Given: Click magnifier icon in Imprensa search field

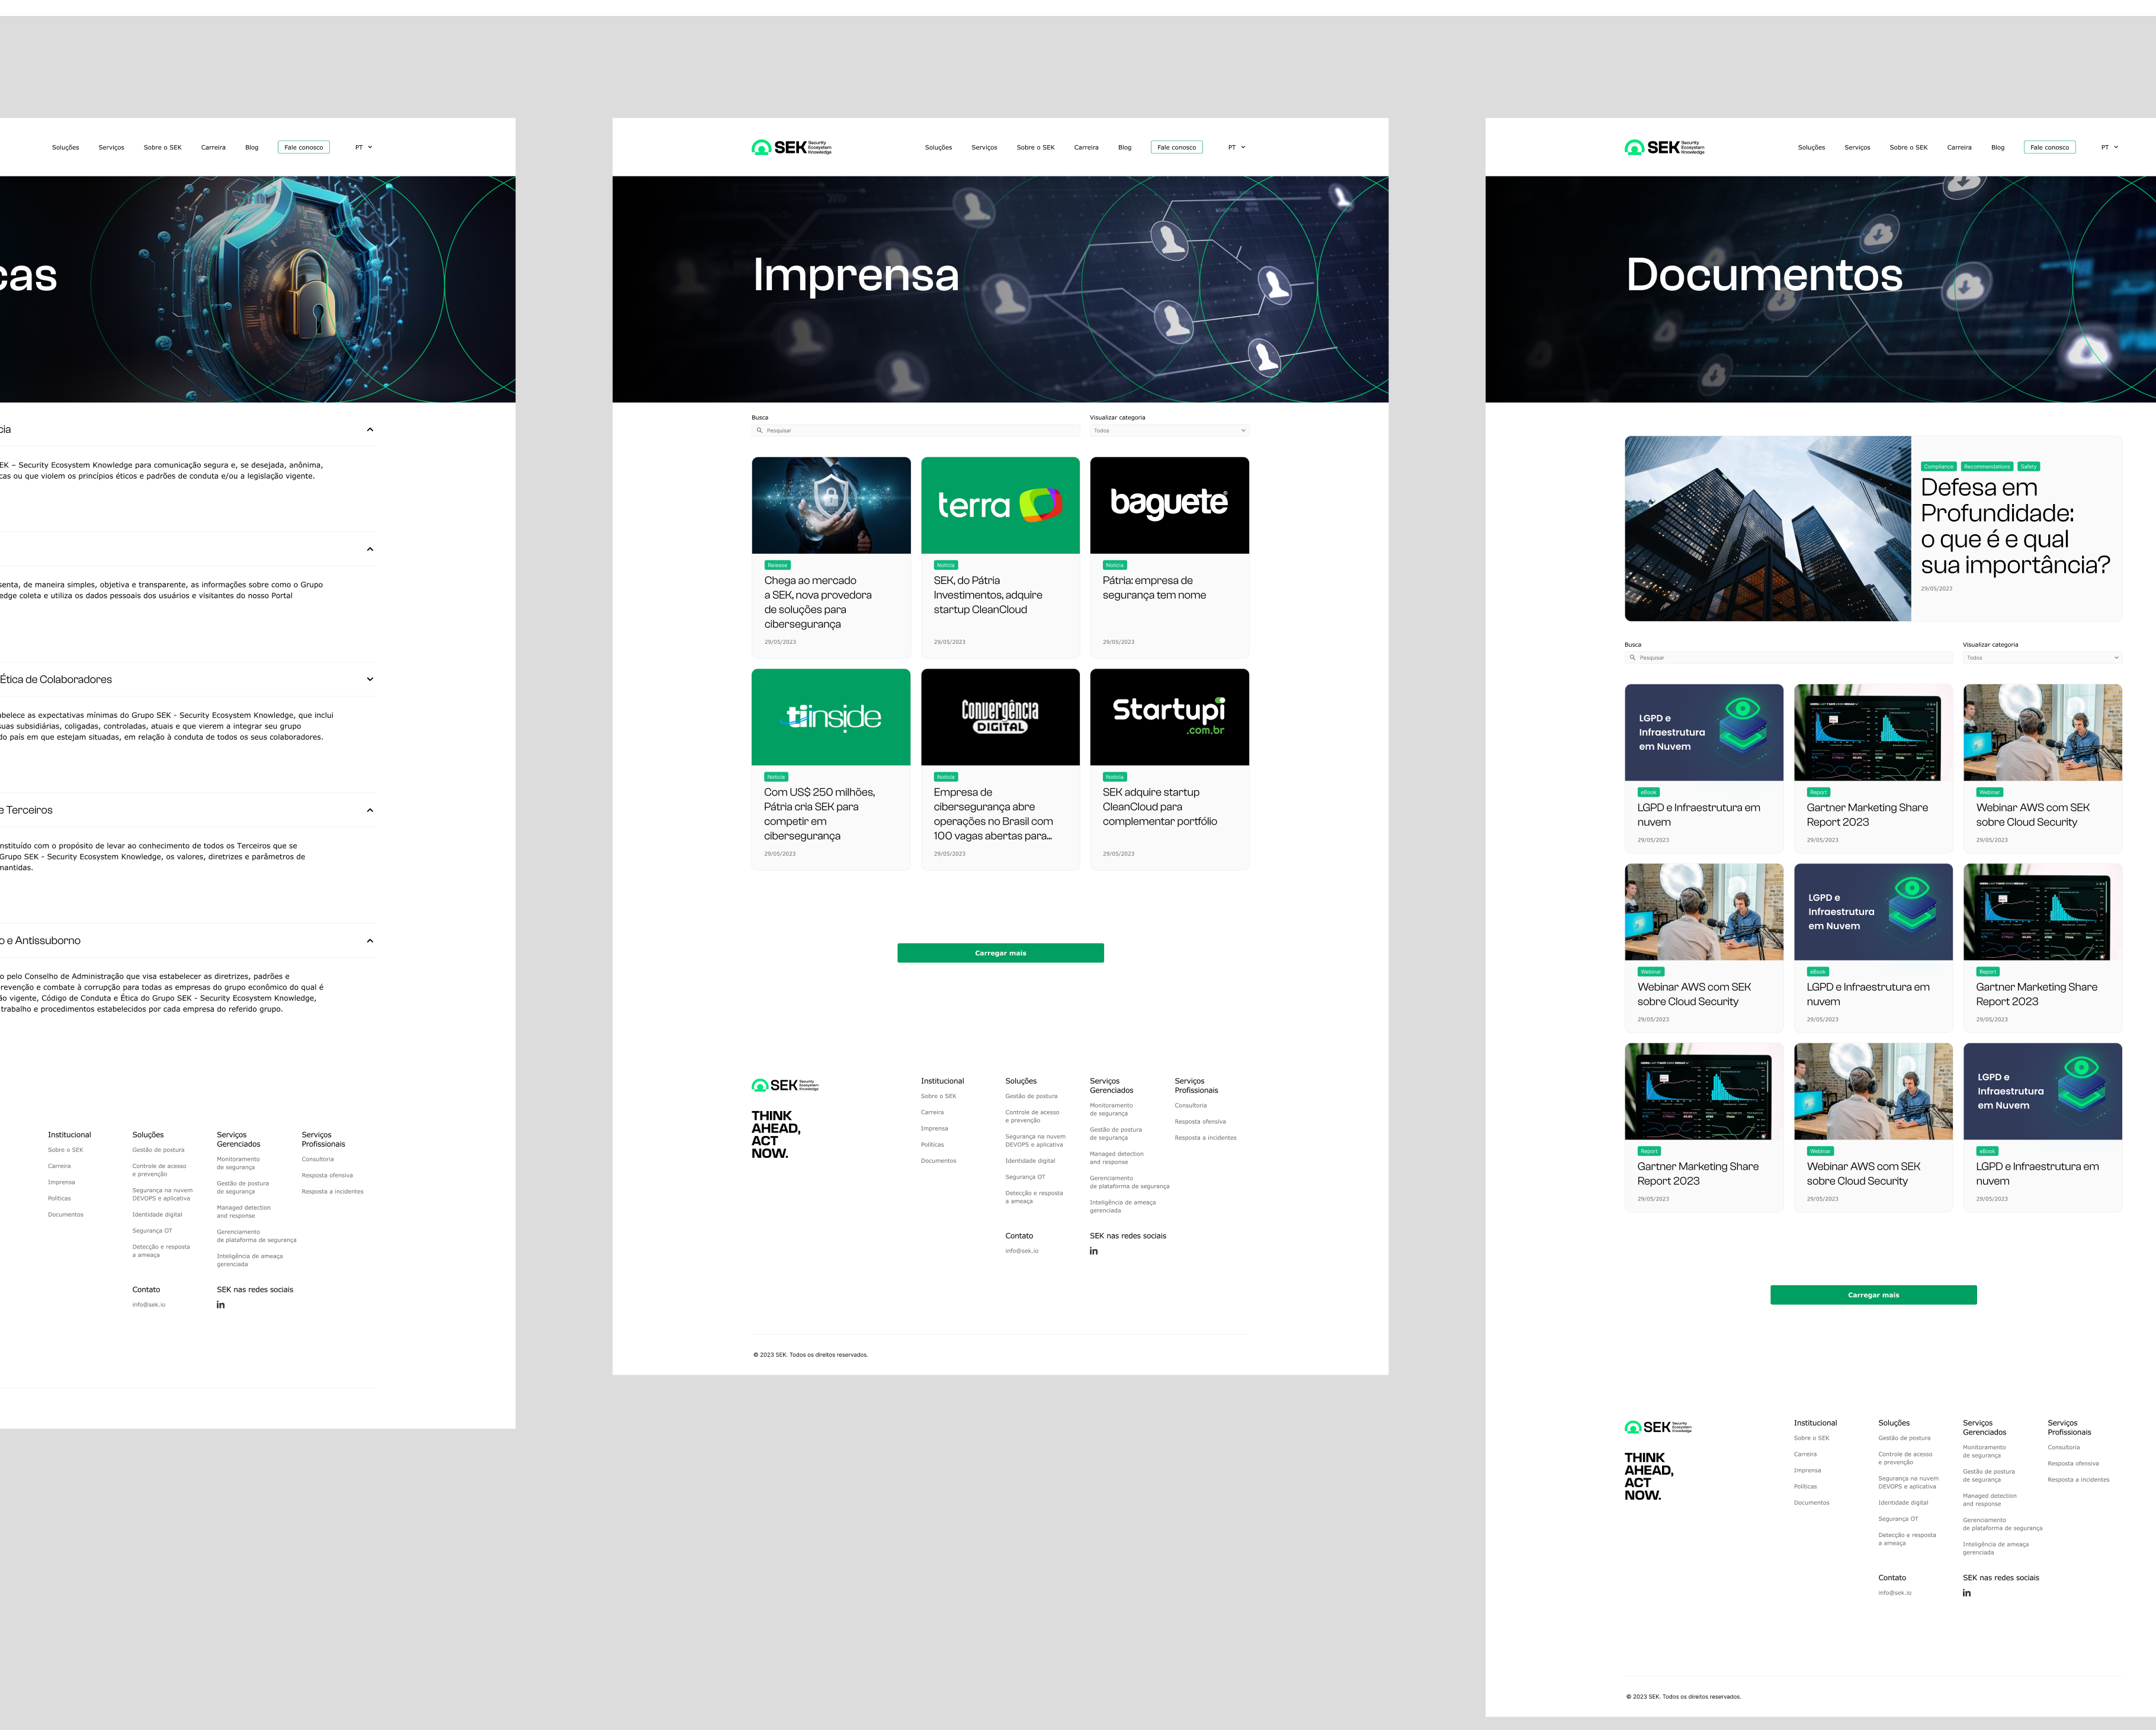Looking at the screenshot, I should click(759, 431).
